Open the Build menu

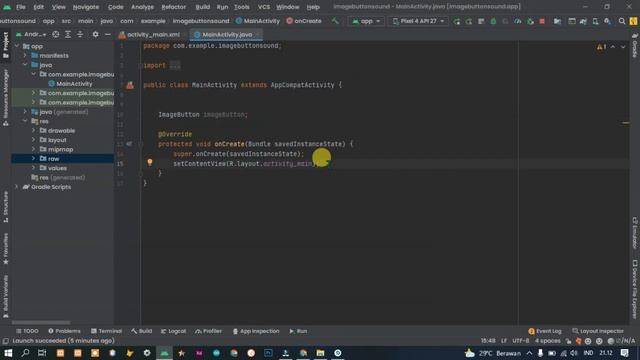pyautogui.click(x=202, y=7)
